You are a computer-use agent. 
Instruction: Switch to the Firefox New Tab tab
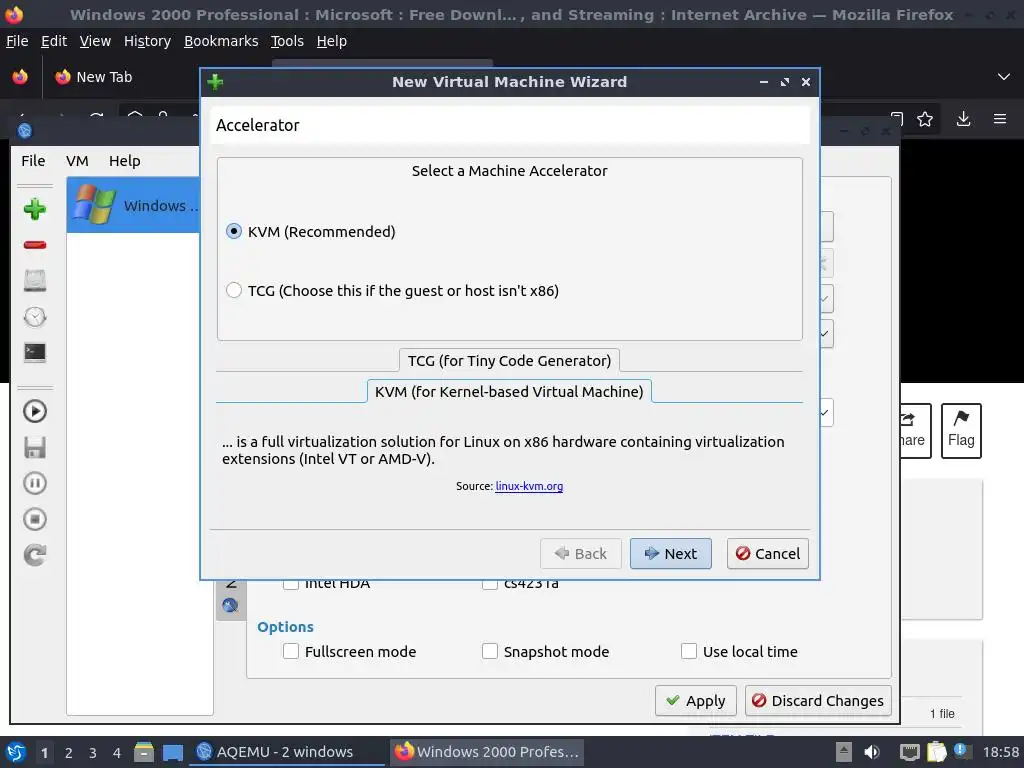[104, 77]
